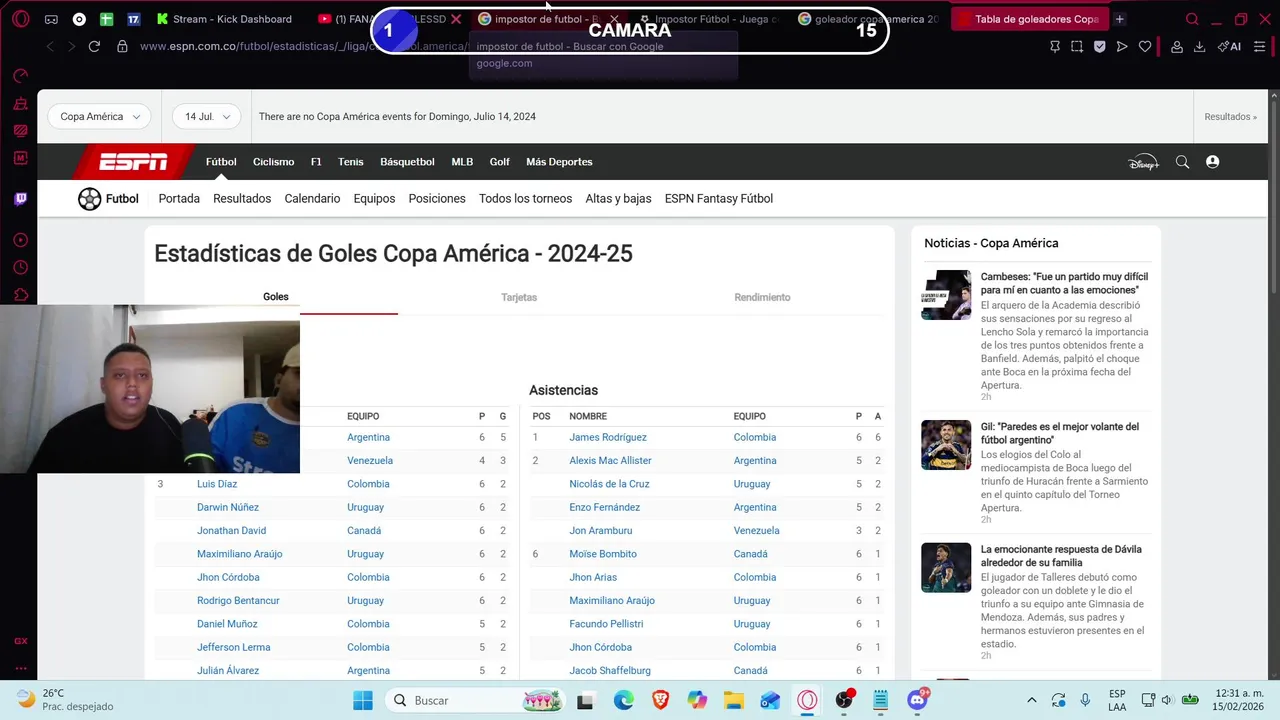Open Cambeses news article headline
The height and width of the screenshot is (720, 1280).
(1064, 283)
